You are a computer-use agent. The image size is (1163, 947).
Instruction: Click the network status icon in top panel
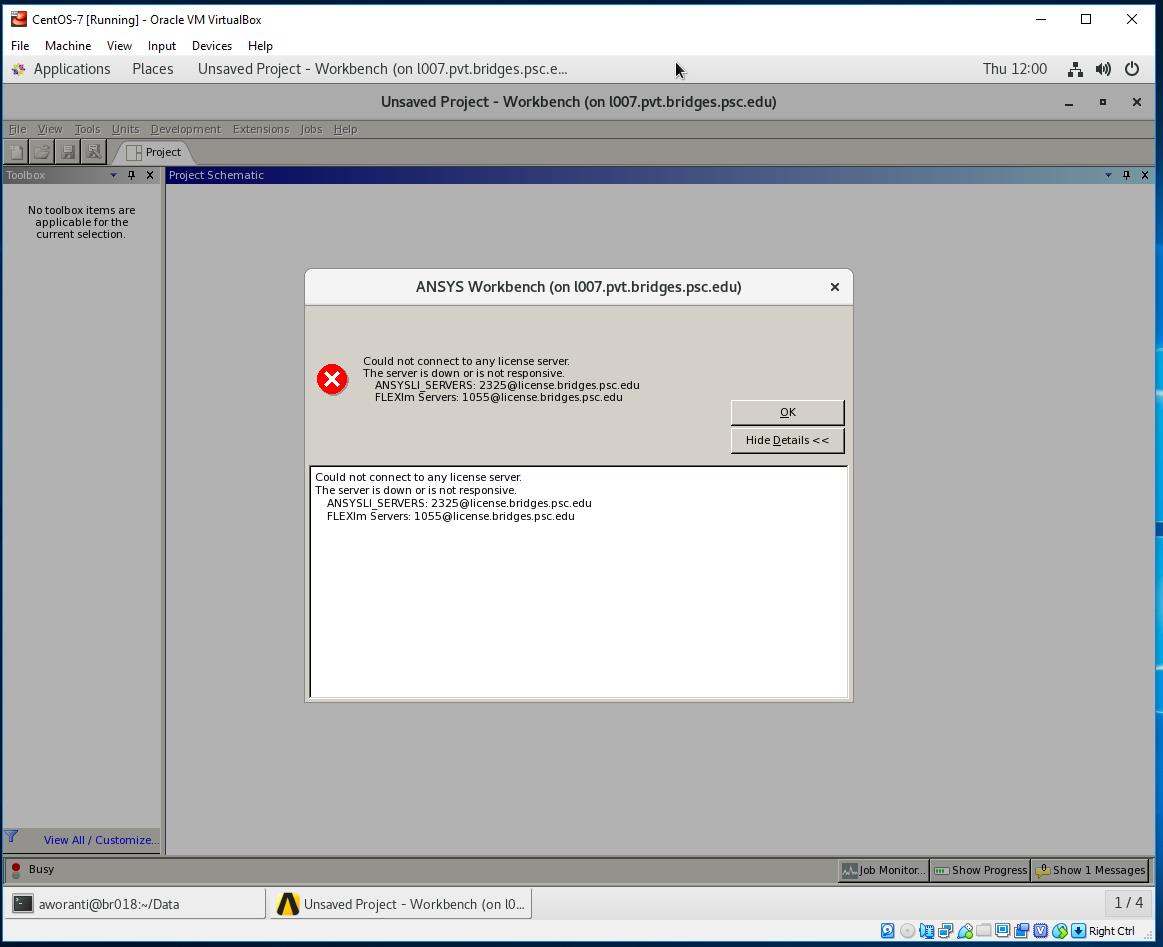tap(1075, 70)
